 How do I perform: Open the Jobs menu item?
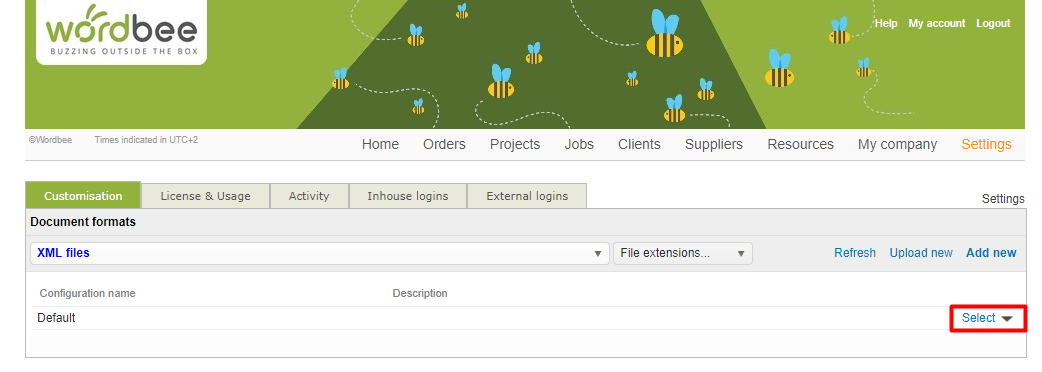pos(579,144)
